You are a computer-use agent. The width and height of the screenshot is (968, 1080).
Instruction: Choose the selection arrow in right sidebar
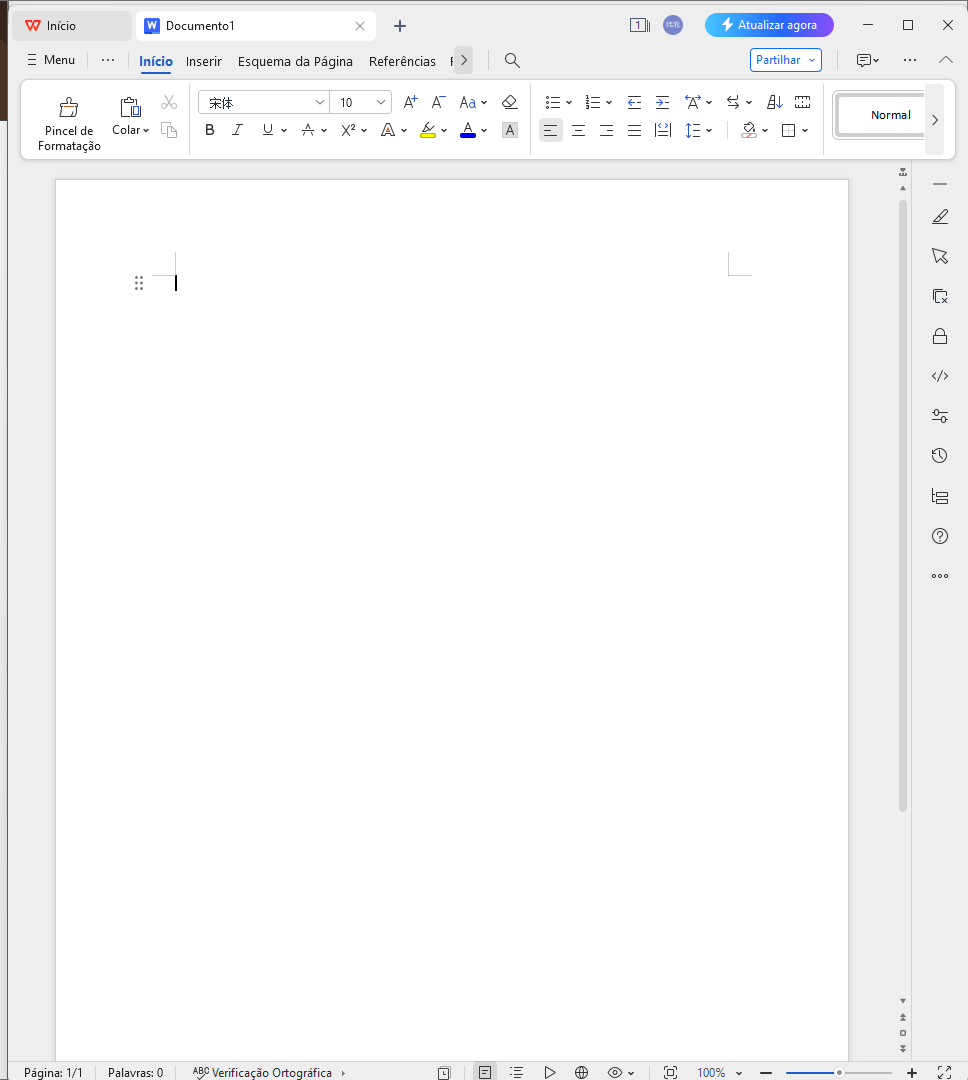pyautogui.click(x=940, y=256)
